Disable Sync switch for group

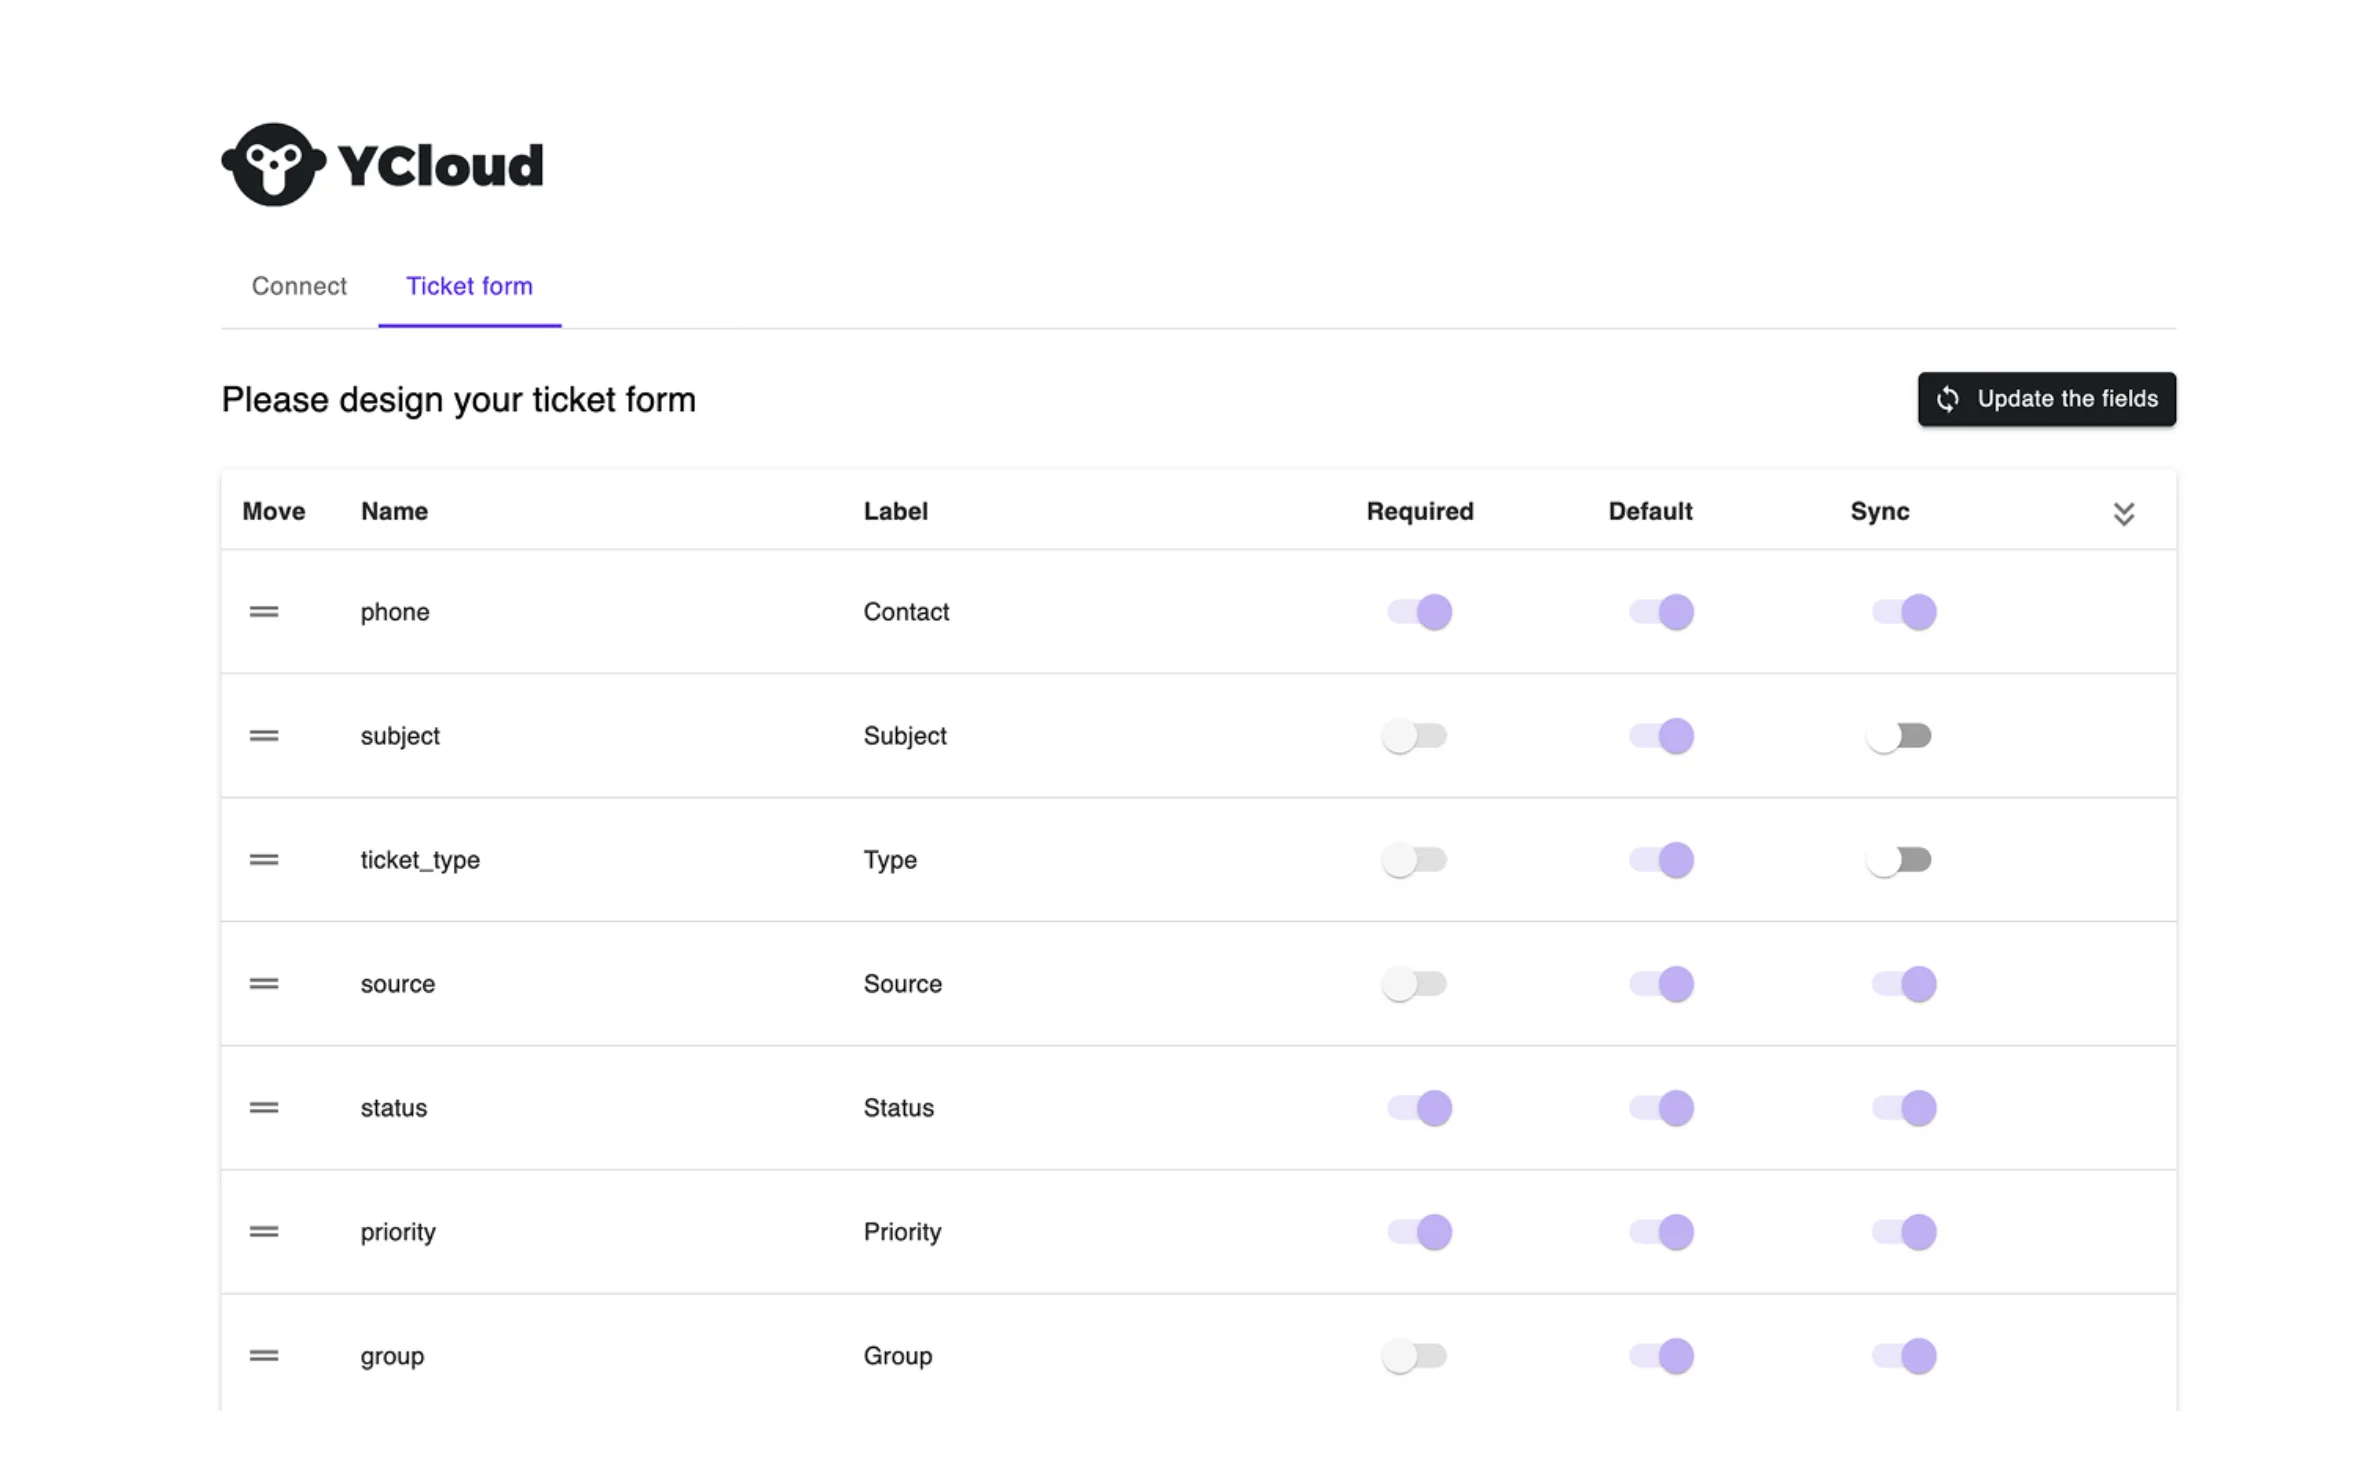click(x=1904, y=1356)
